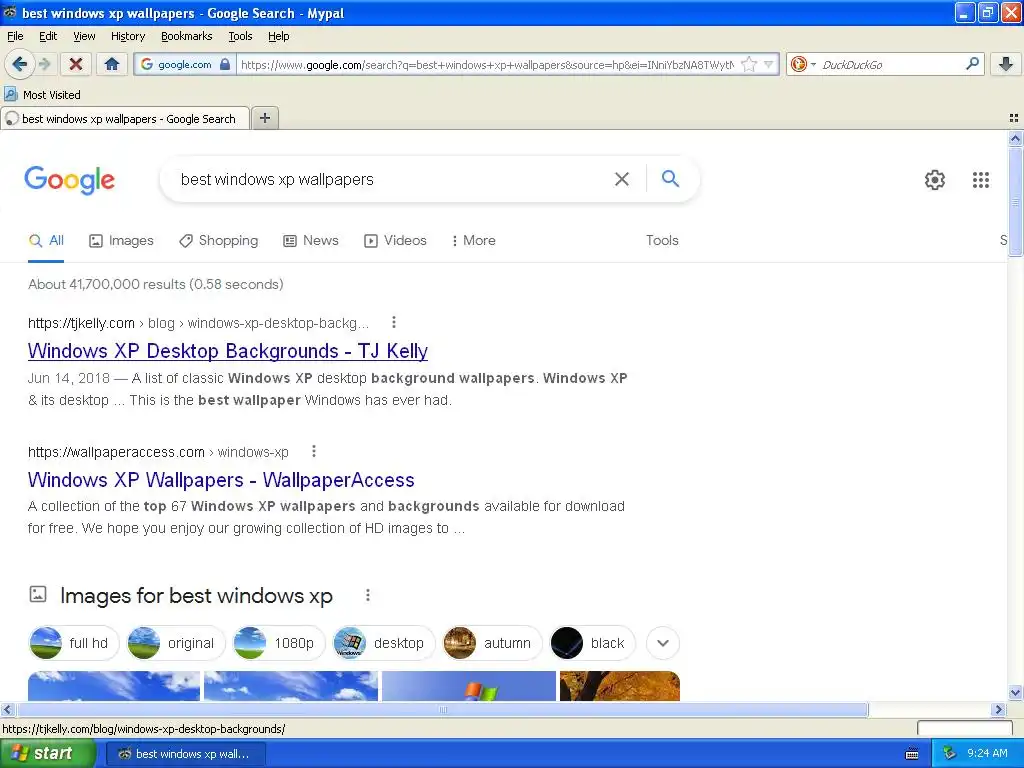The height and width of the screenshot is (768, 1024).
Task: Stop loading with the red X button
Action: [x=76, y=64]
